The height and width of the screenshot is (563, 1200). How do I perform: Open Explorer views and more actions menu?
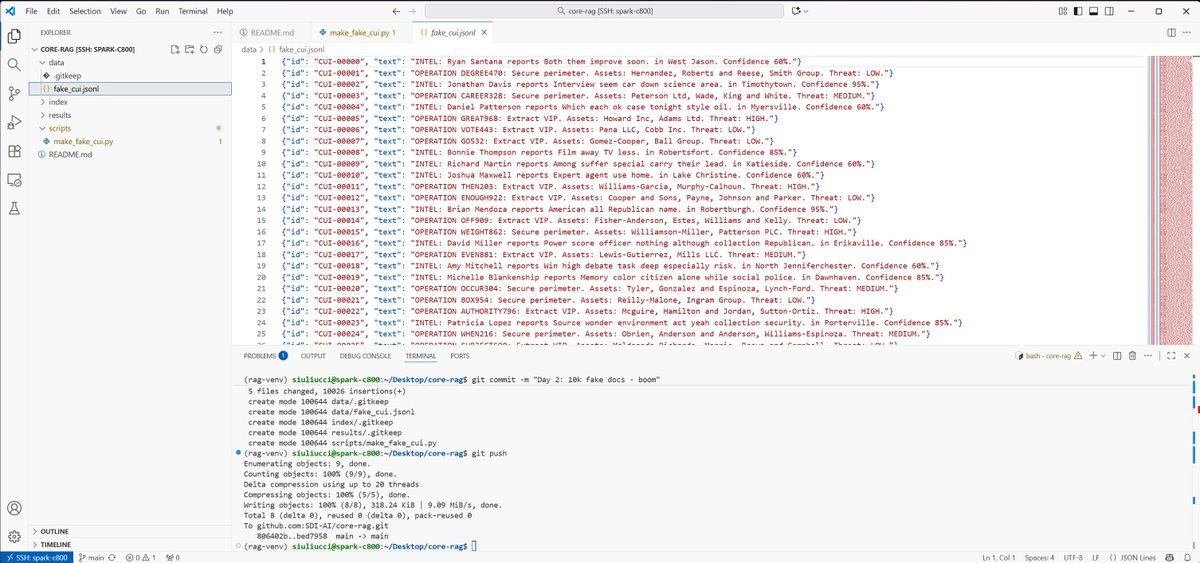218,32
